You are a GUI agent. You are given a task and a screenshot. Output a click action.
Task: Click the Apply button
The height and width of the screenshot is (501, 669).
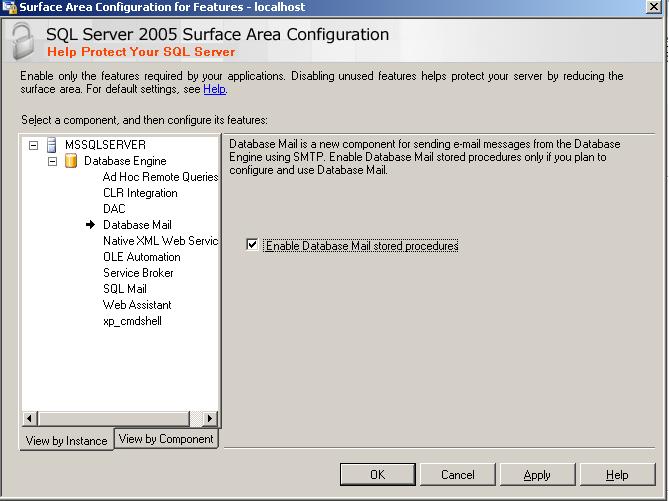[x=537, y=475]
